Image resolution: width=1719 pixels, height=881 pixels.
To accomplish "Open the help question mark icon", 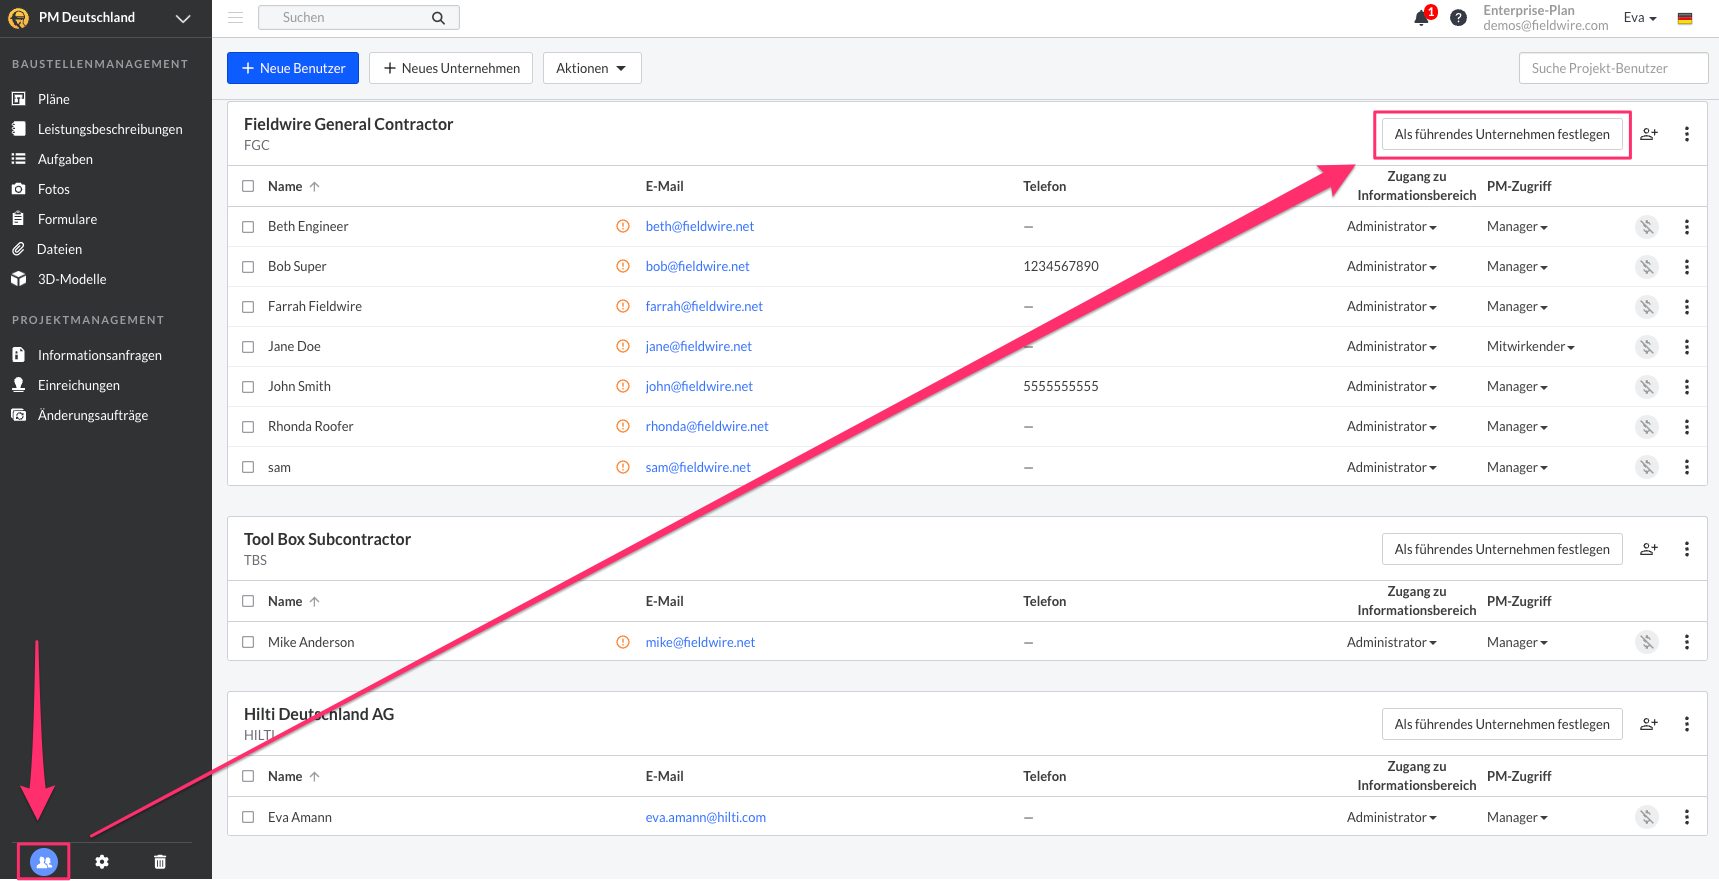I will click(1459, 18).
